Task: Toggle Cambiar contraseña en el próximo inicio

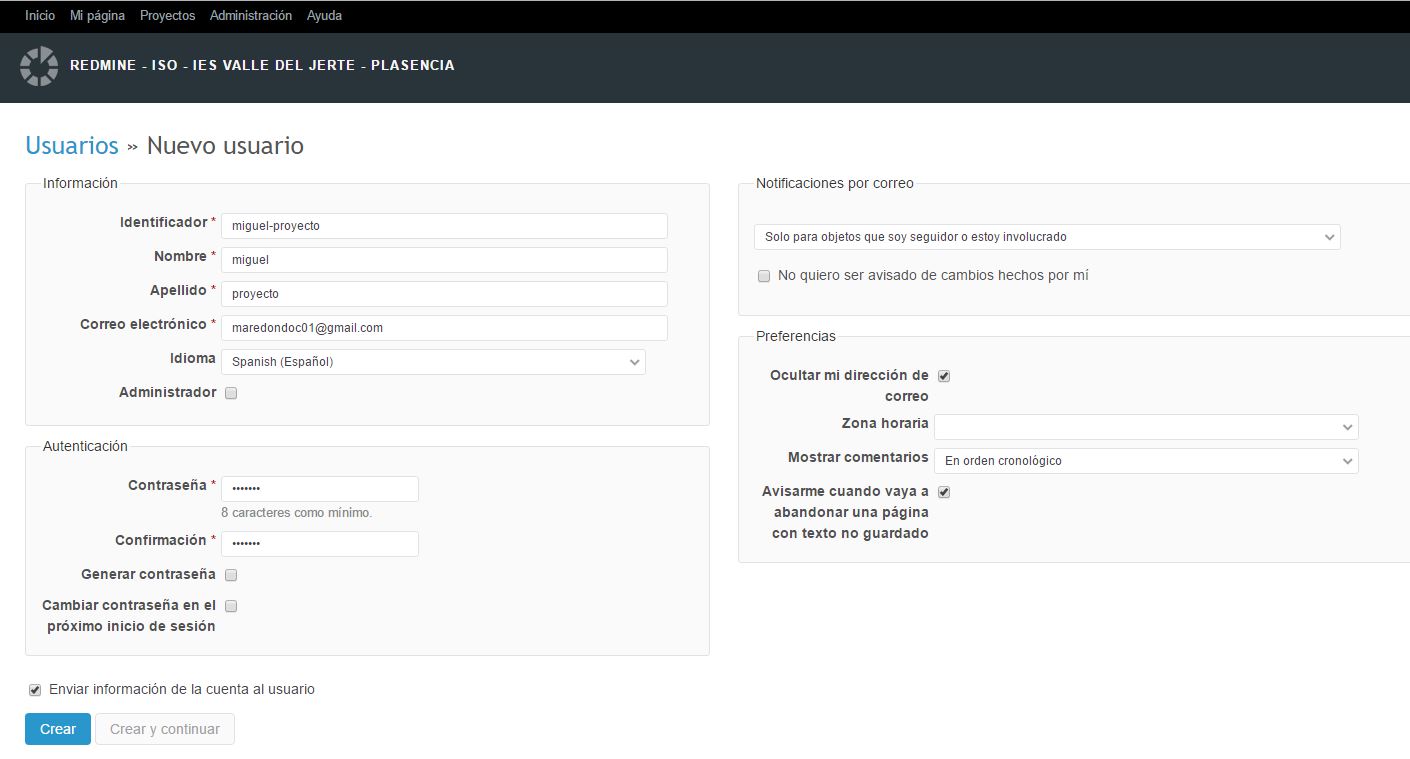Action: [x=231, y=606]
